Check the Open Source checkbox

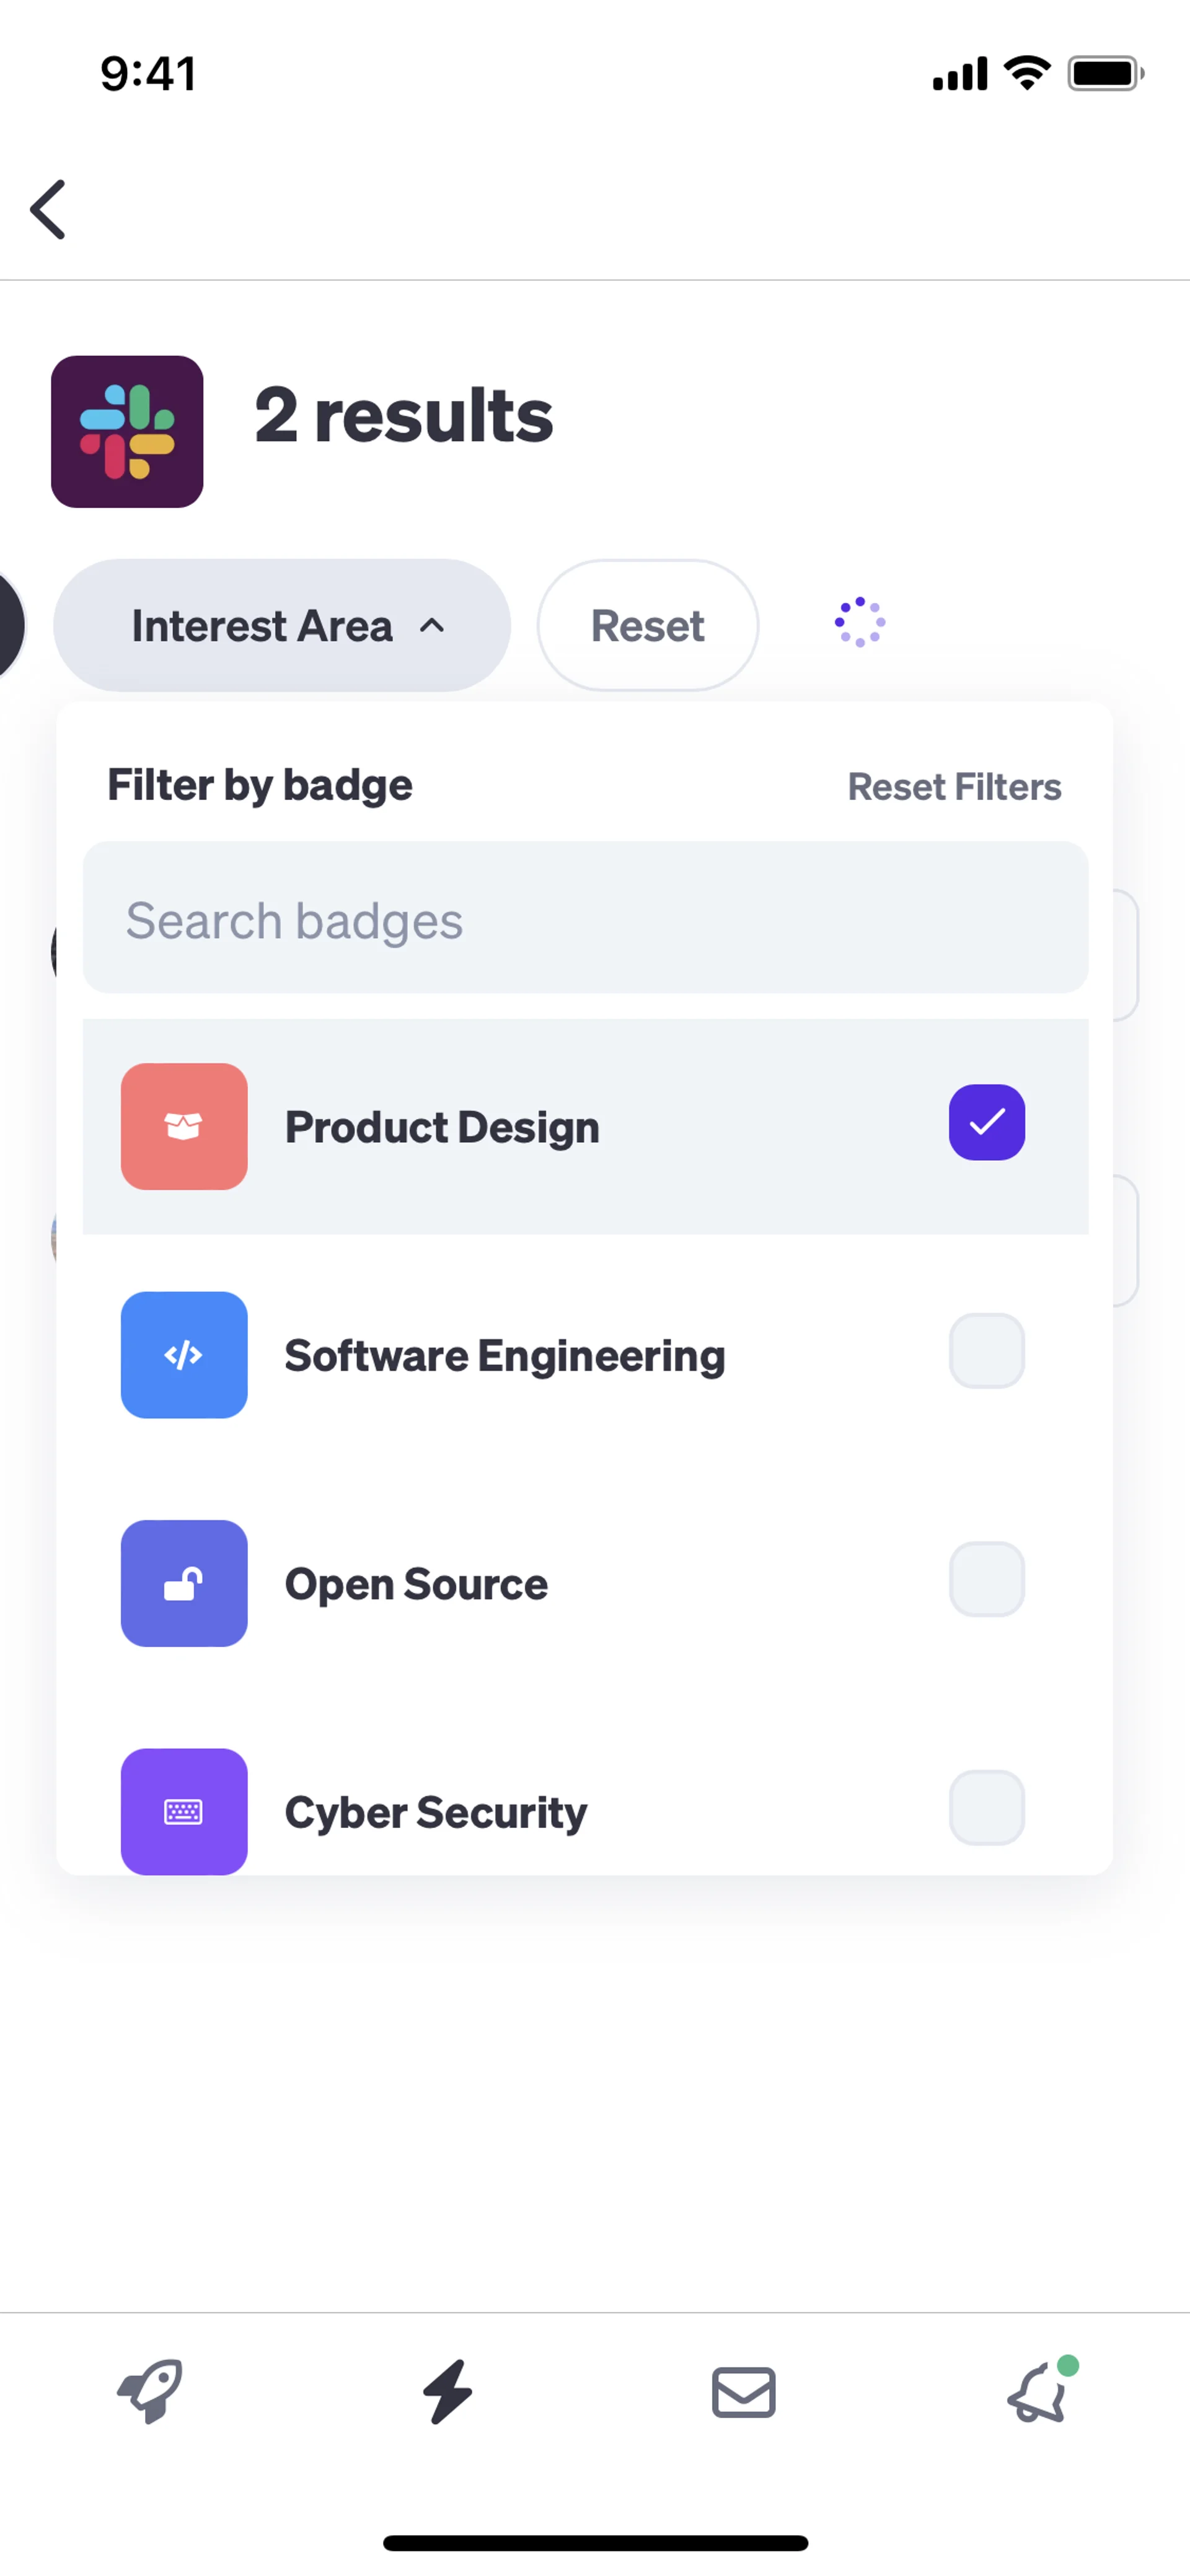986,1579
